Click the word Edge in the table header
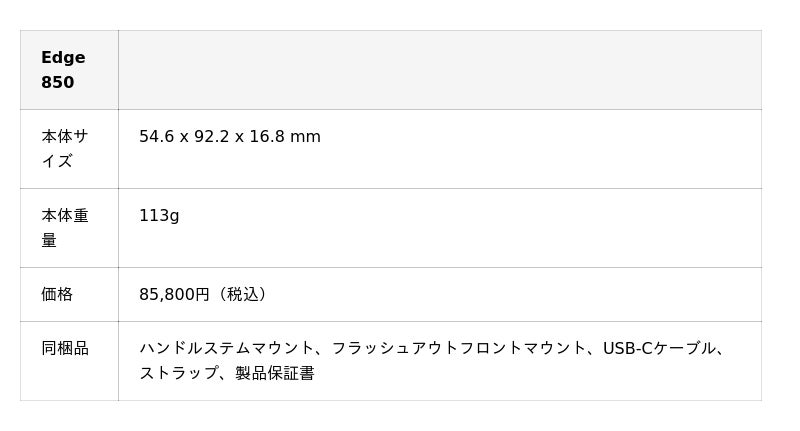 pos(63,58)
